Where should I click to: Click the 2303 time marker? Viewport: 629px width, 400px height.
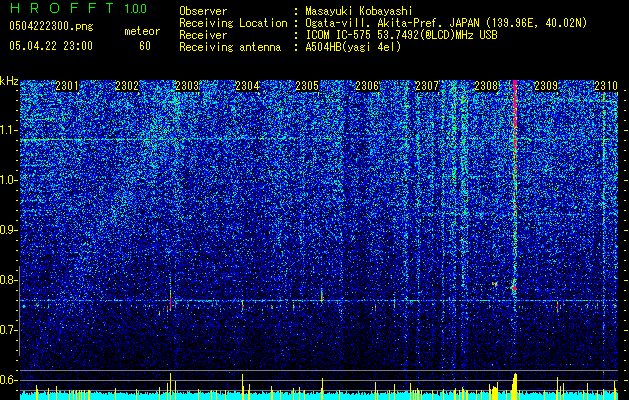point(187,86)
